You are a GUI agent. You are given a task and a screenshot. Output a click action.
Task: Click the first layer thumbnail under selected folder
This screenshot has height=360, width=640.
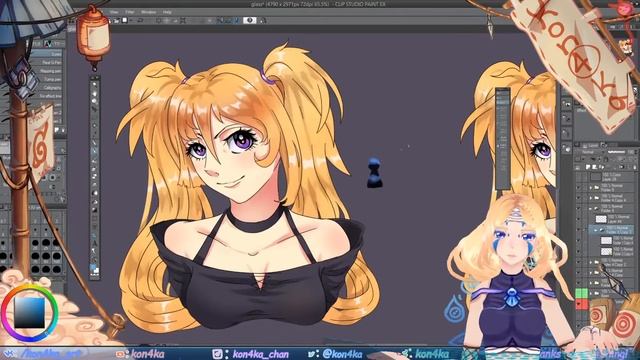[607, 240]
